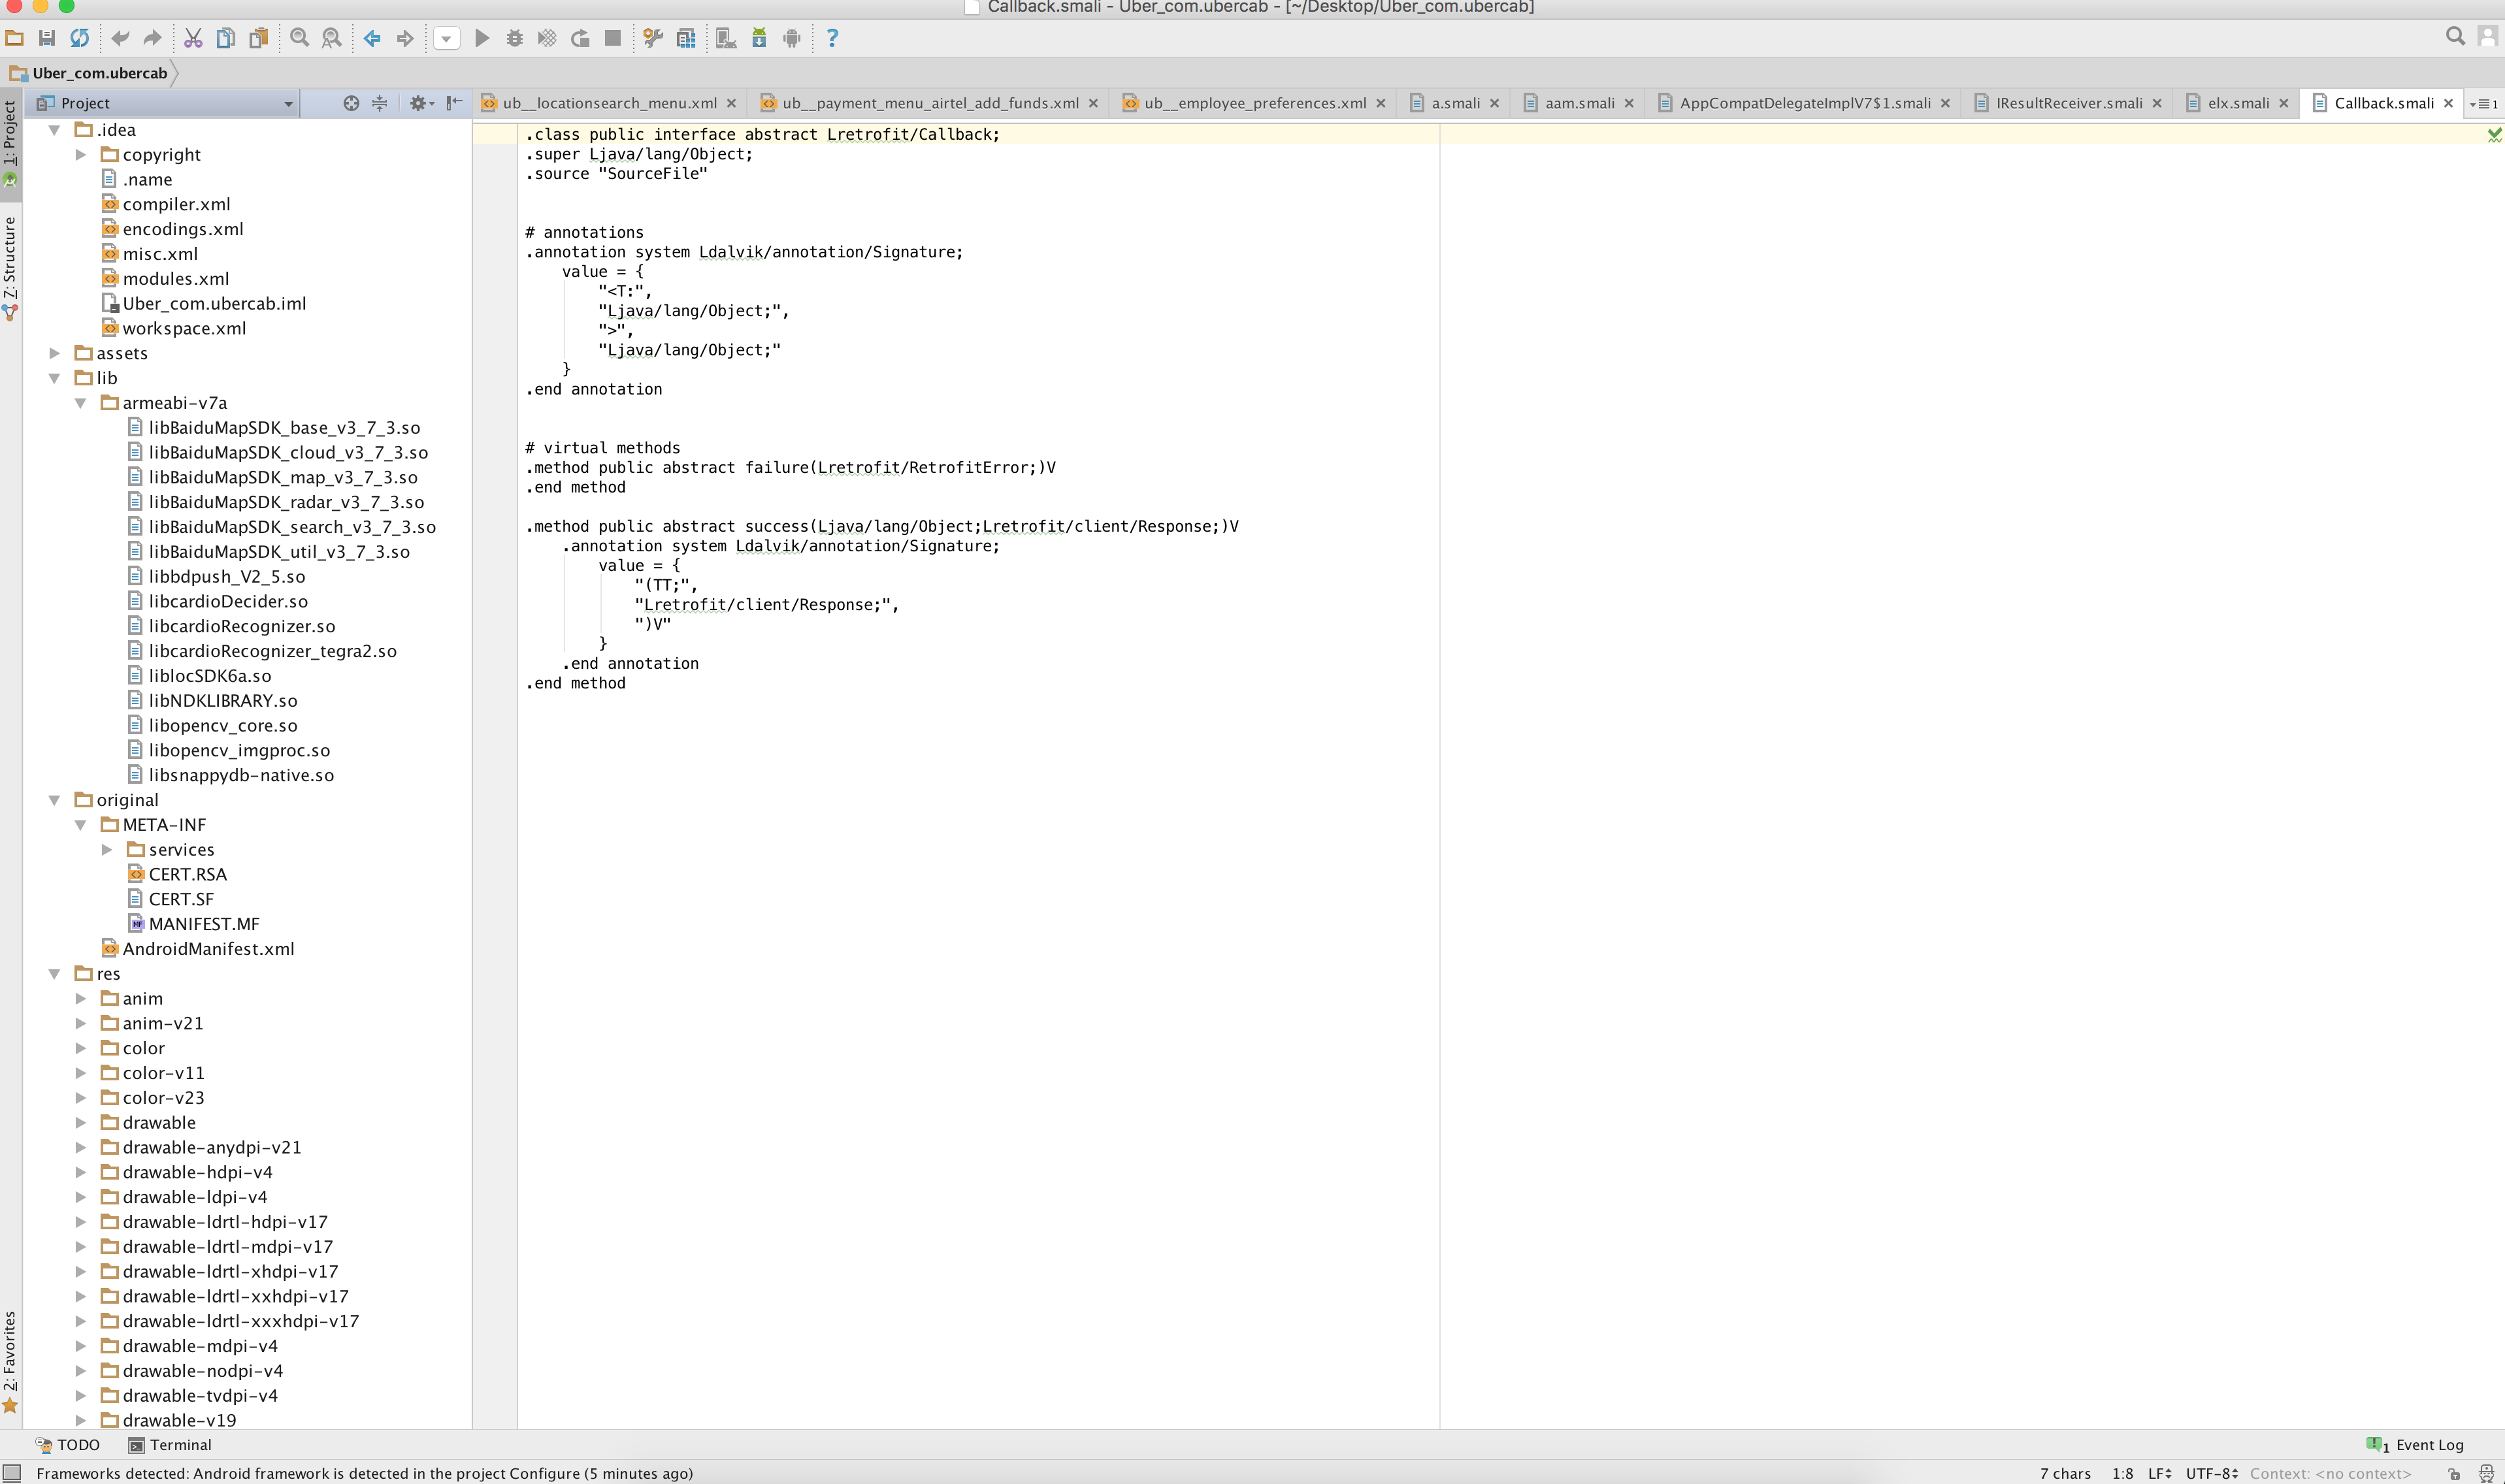The image size is (2505, 1484).
Task: Collapse the lib folder
Action: click(55, 378)
